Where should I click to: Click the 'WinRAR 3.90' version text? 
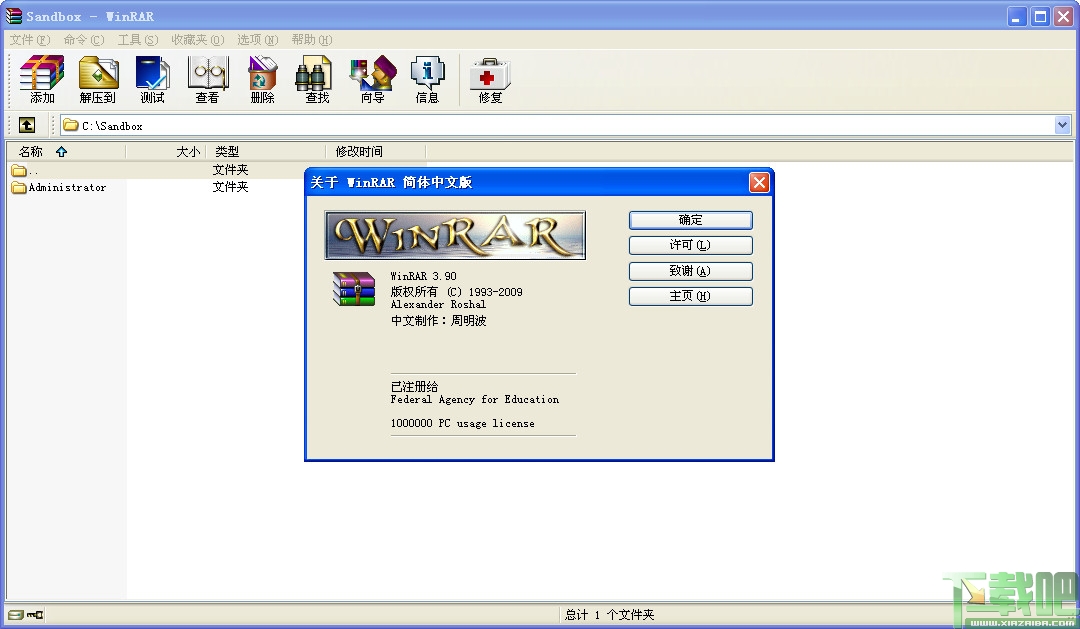[x=424, y=276]
